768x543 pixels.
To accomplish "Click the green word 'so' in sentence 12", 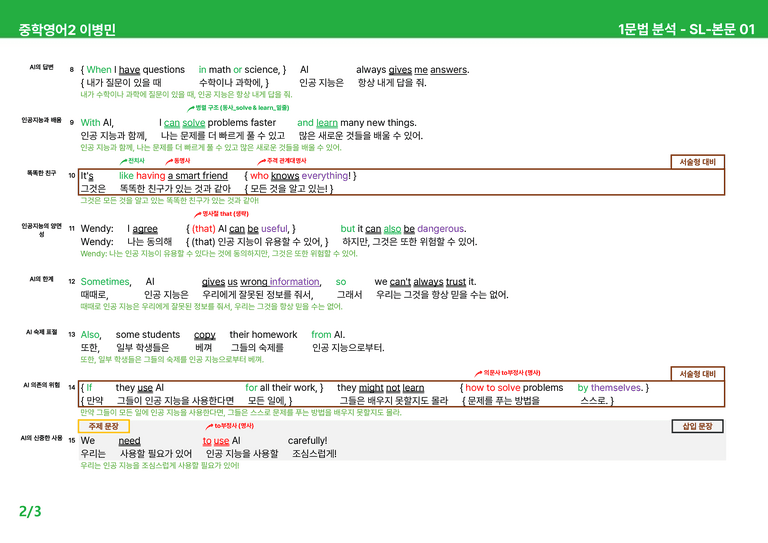I will click(341, 282).
